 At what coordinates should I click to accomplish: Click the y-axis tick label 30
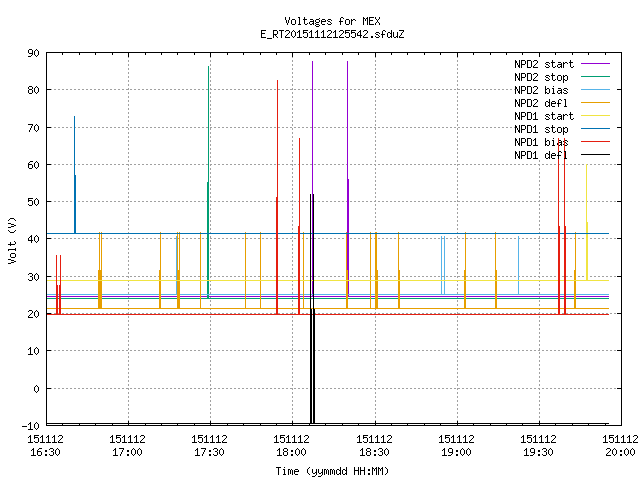[x=33, y=277]
